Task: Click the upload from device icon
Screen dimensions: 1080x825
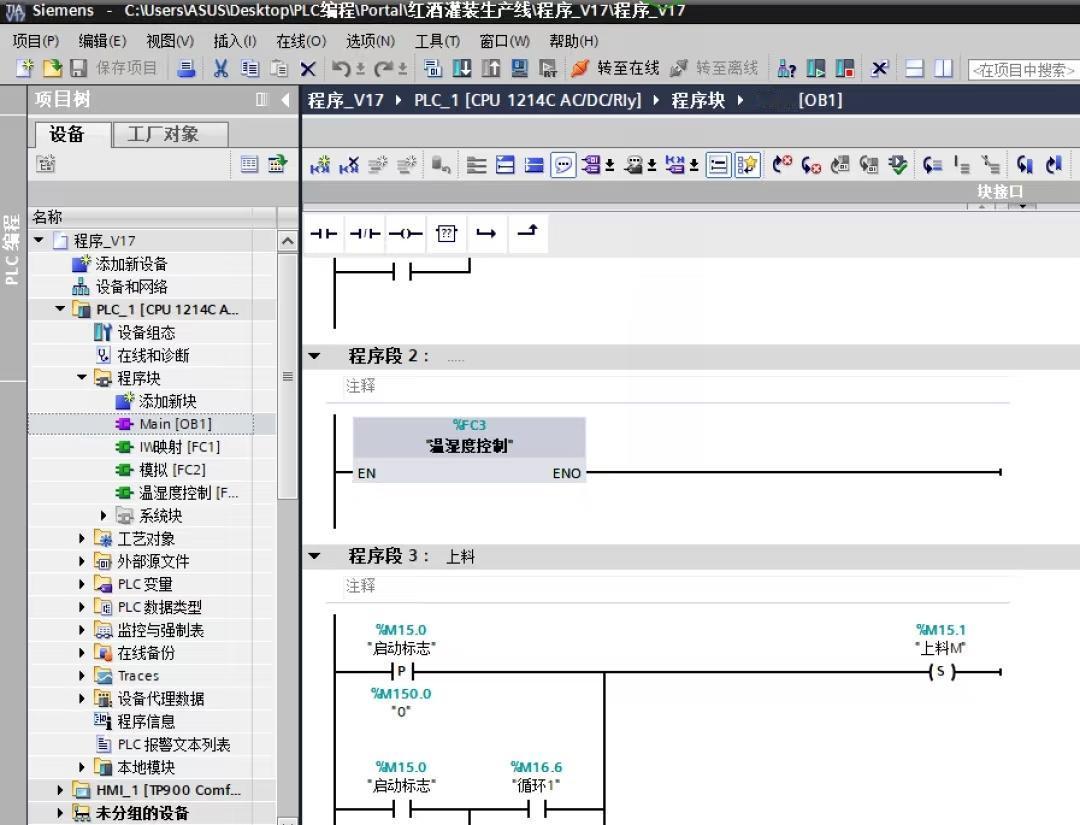Action: click(490, 68)
